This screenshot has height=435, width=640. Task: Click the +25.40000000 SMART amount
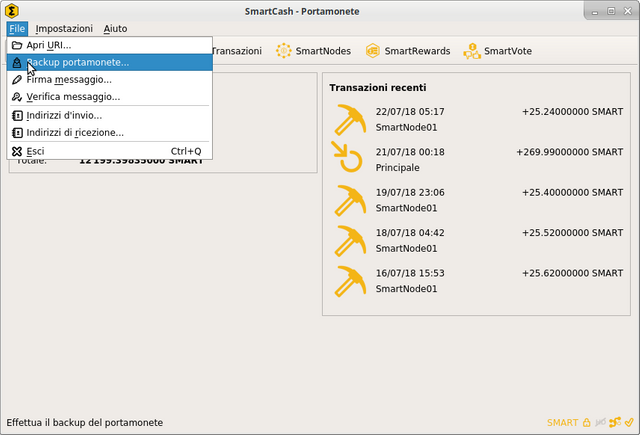(x=573, y=193)
